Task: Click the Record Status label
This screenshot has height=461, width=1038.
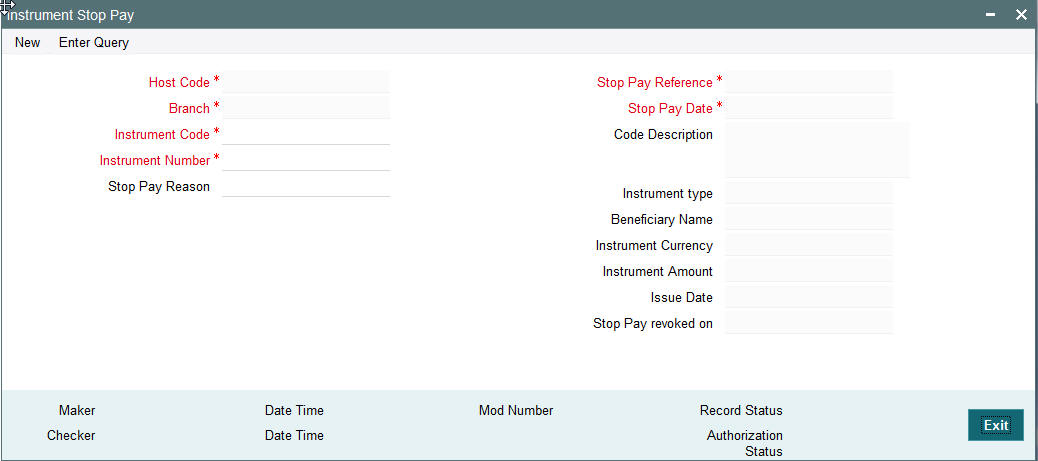Action: (741, 411)
